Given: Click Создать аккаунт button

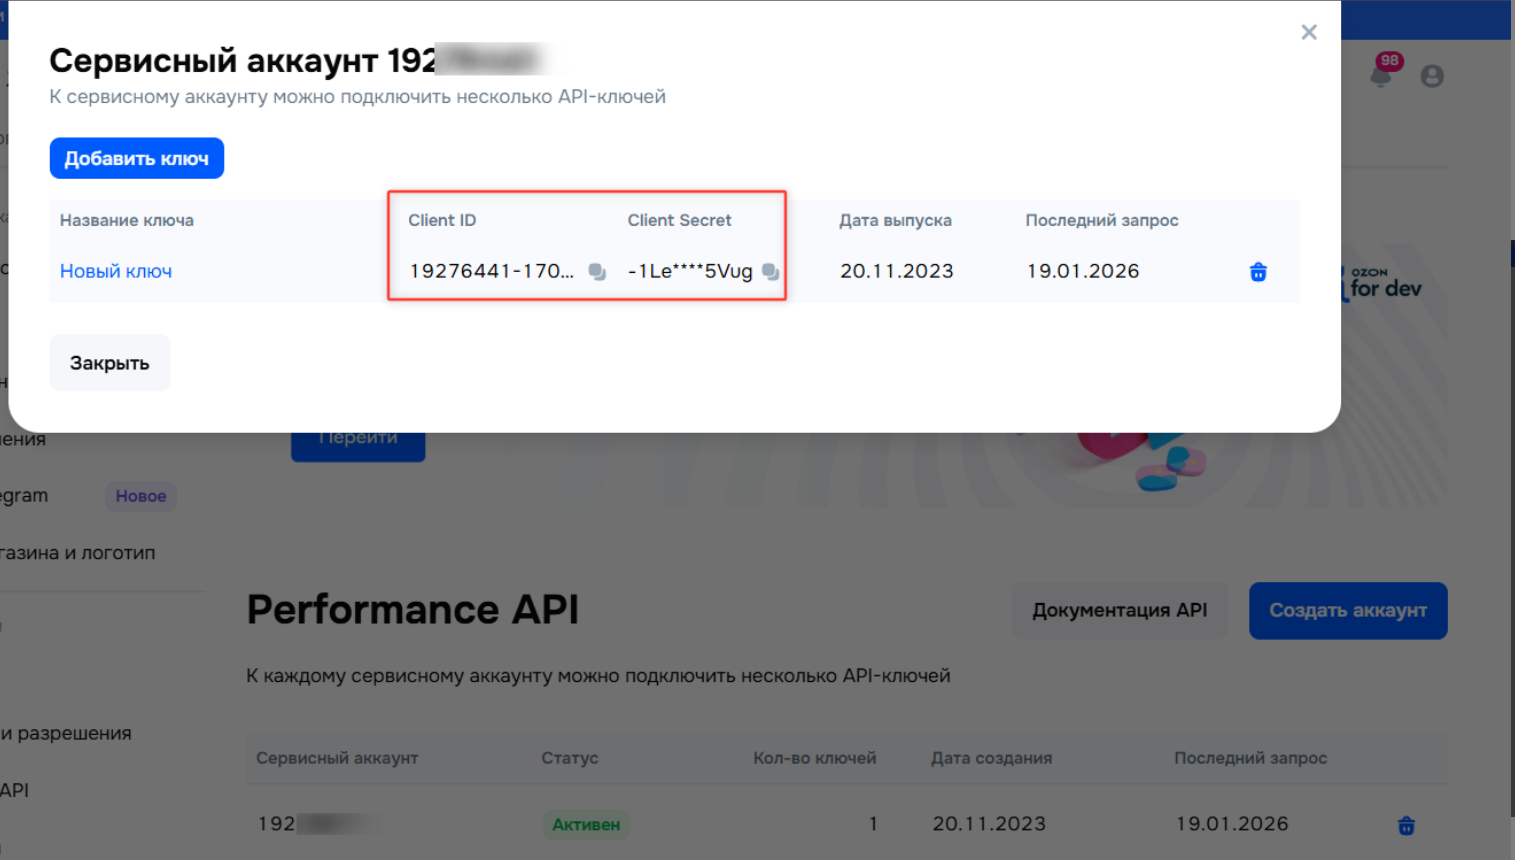Looking at the screenshot, I should pos(1347,610).
